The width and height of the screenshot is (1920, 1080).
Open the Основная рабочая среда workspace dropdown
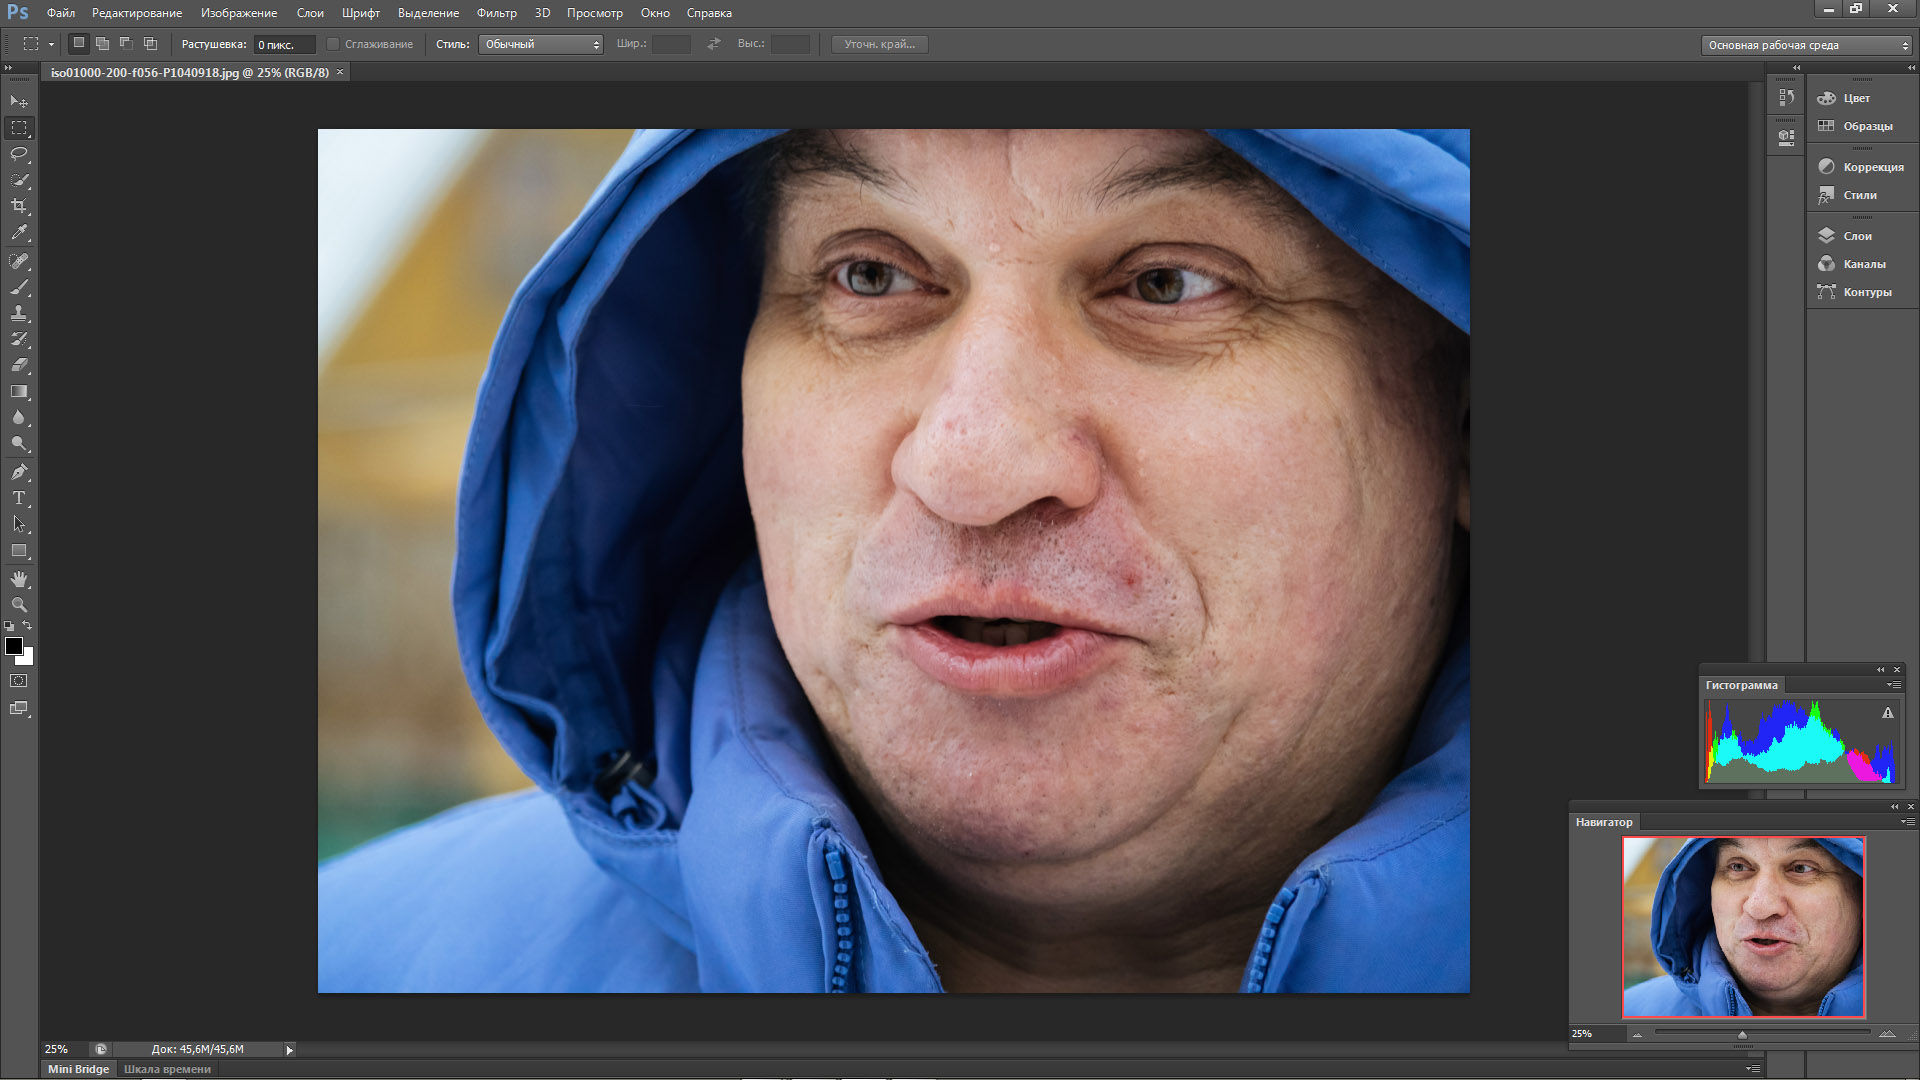[1806, 45]
